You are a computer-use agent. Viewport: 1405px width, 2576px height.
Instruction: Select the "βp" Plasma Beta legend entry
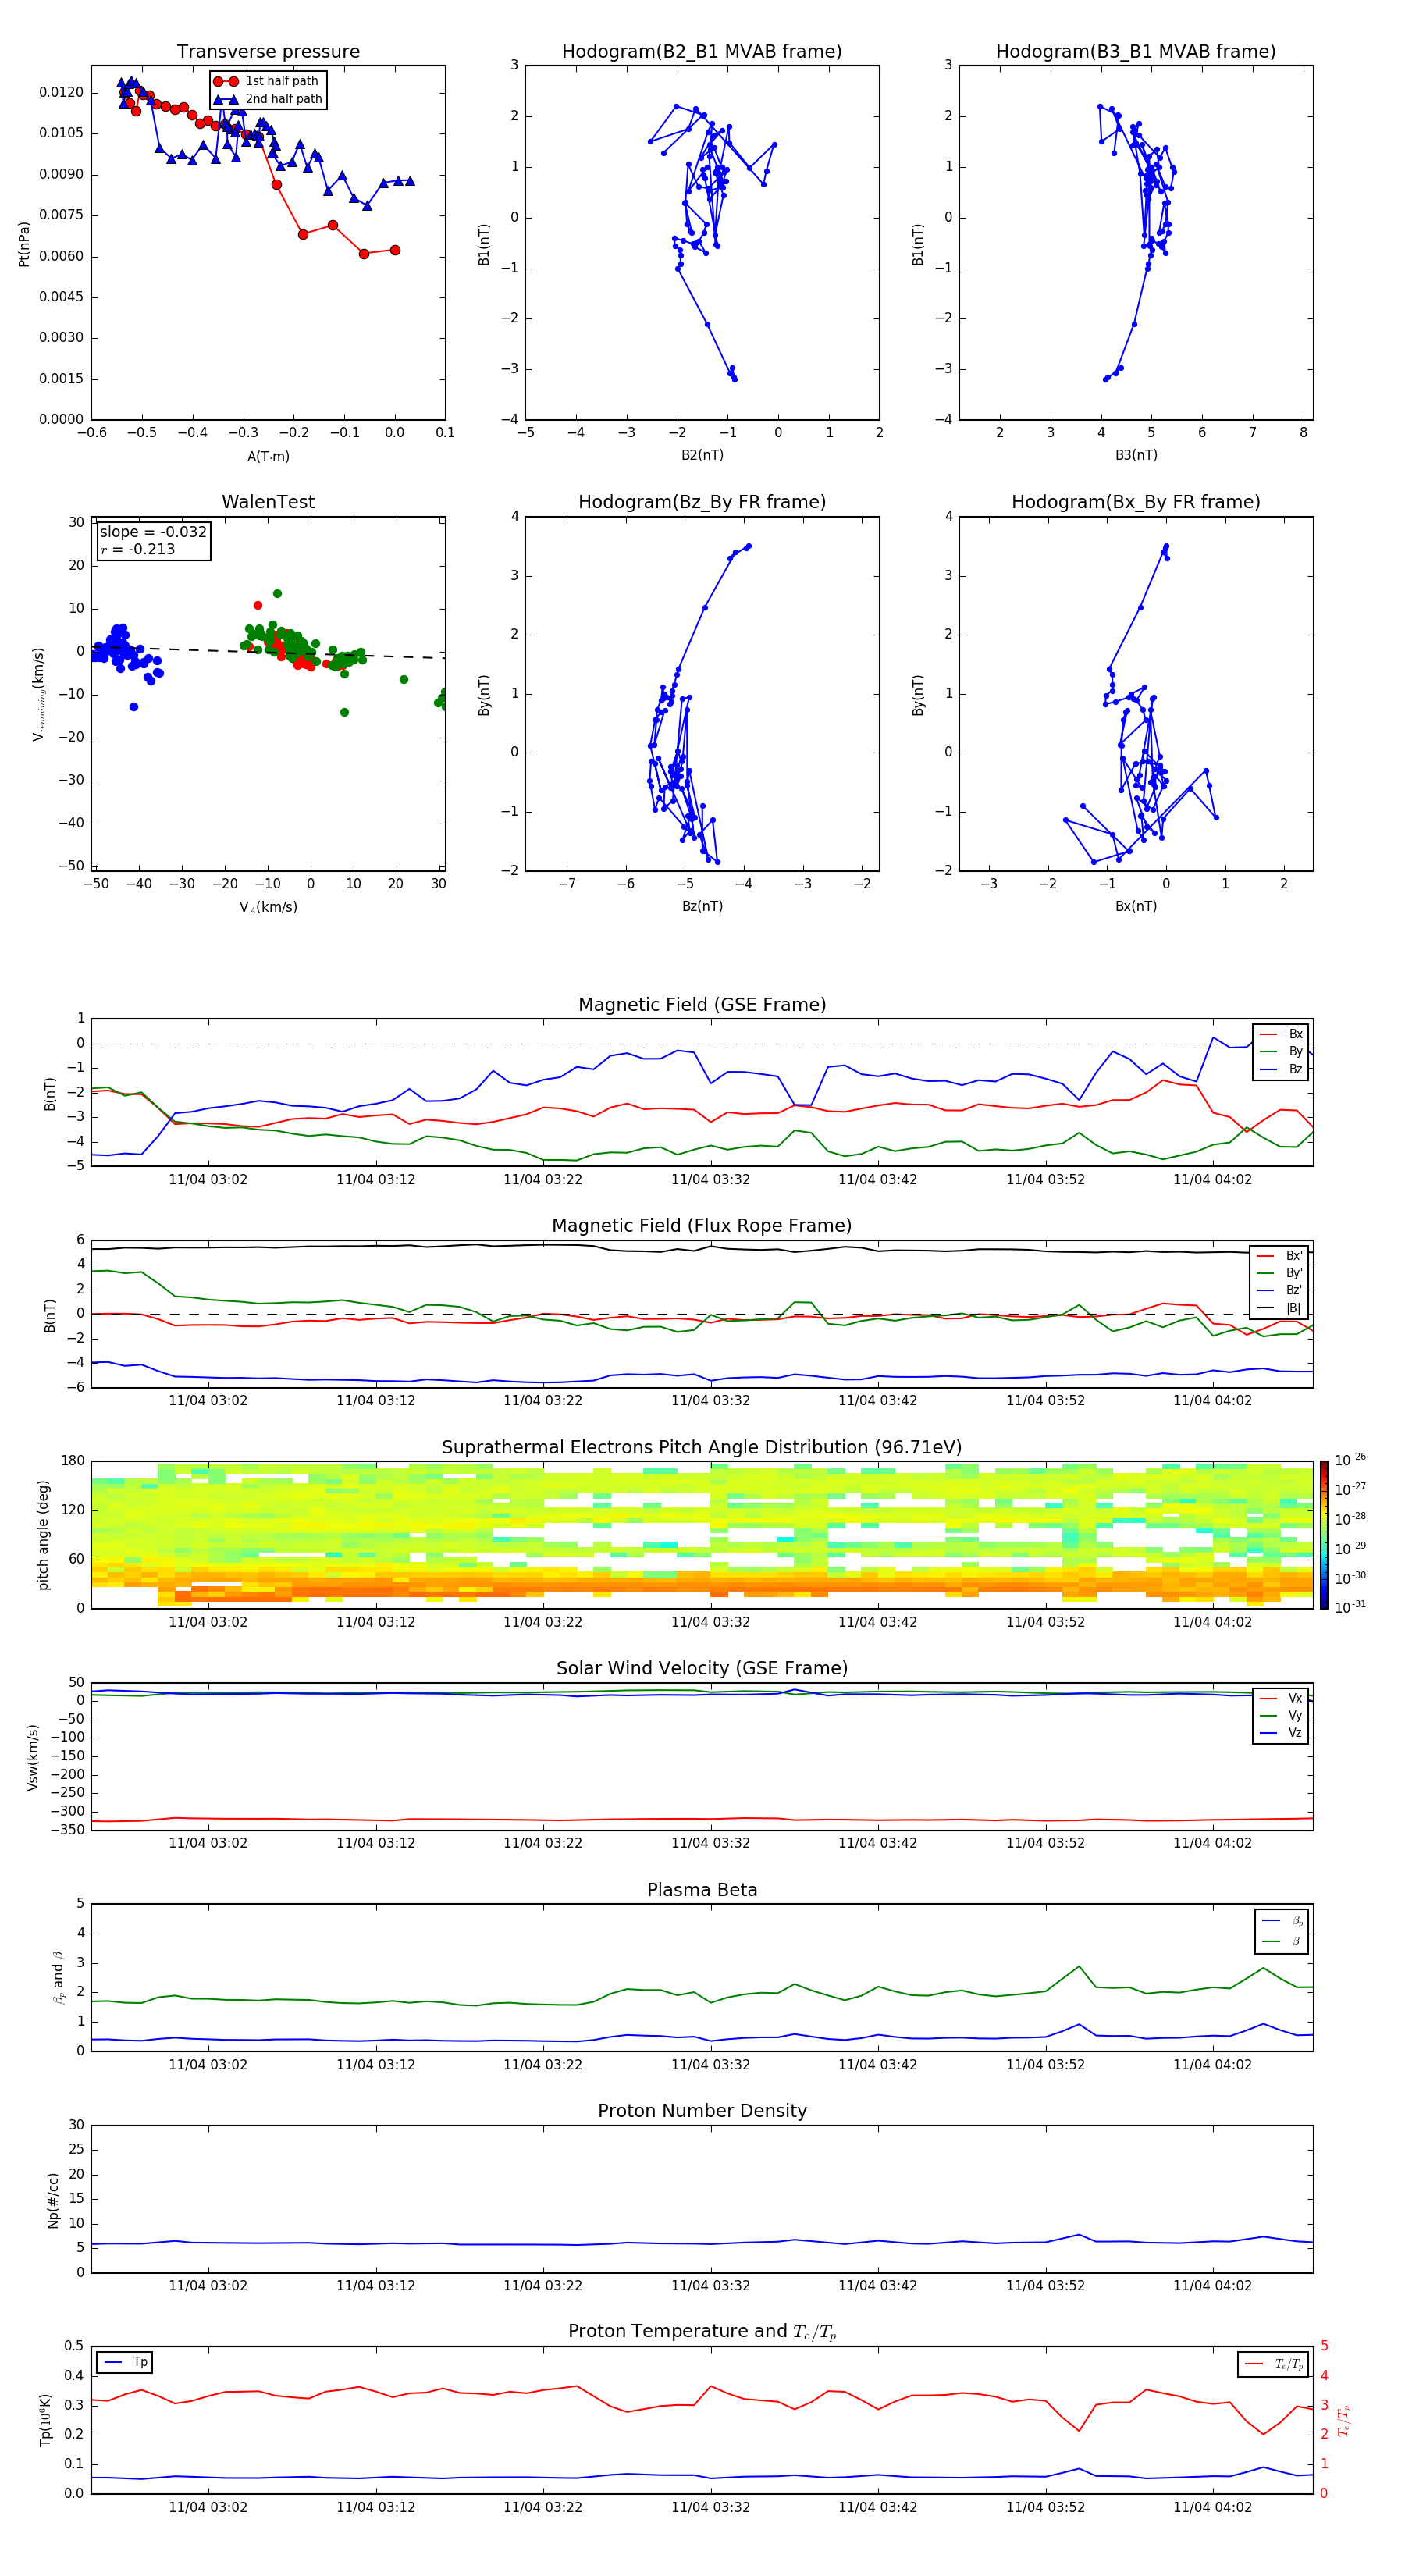(1283, 1921)
